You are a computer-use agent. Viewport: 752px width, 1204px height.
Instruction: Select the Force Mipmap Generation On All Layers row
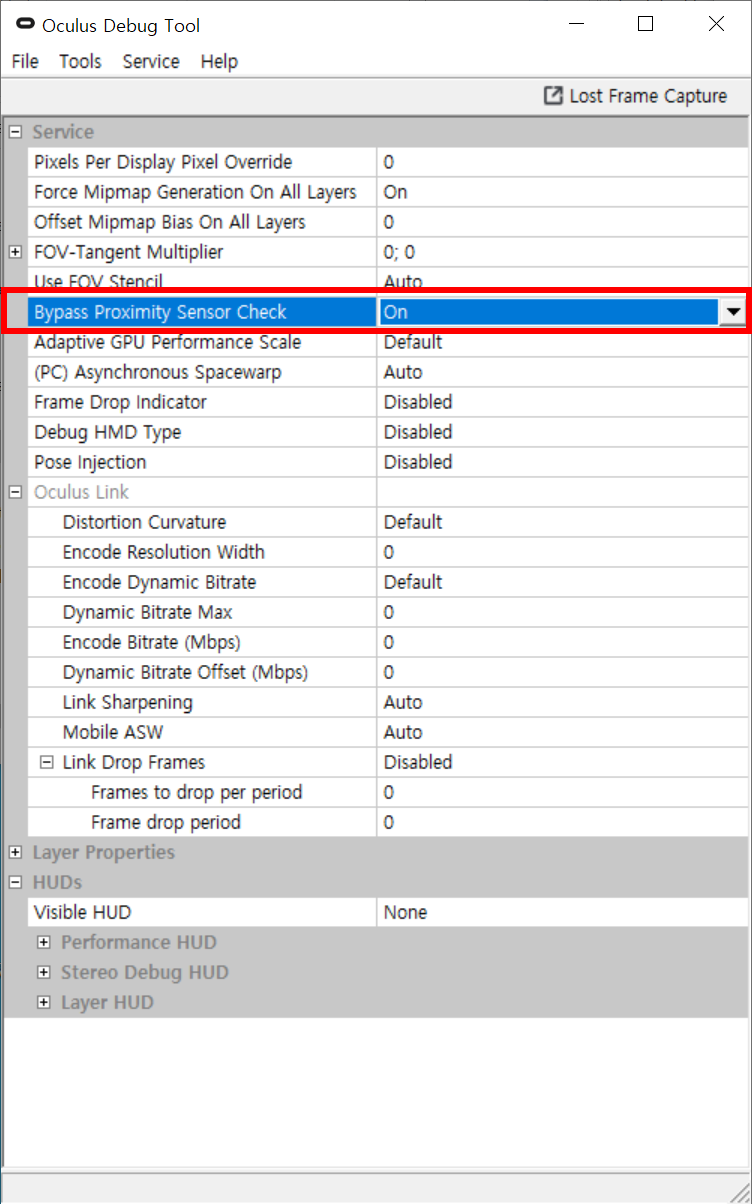tap(387, 192)
